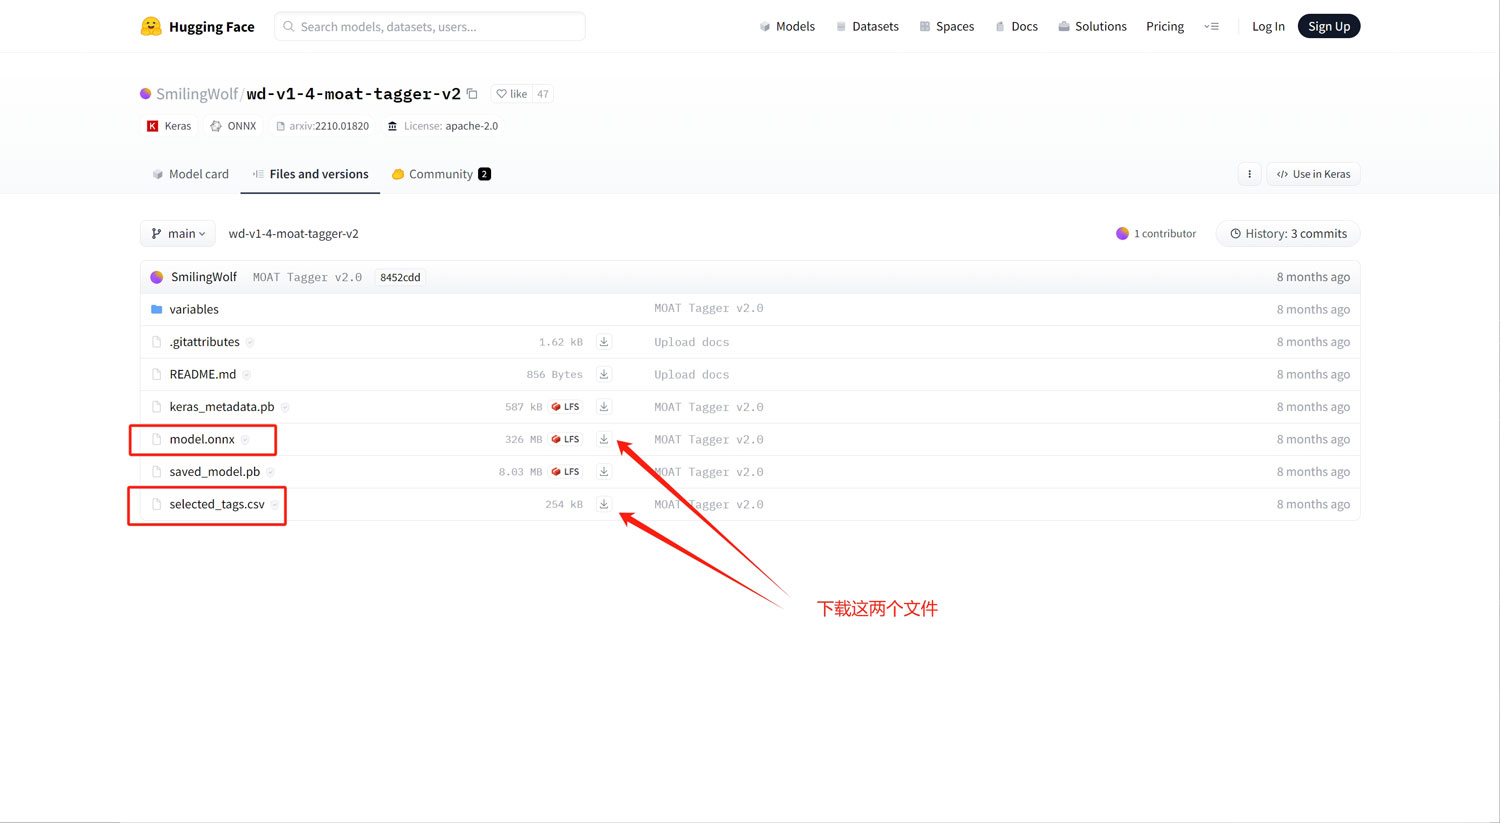Click the Sign Up button
Viewport: 1500px width, 823px height.
point(1329,26)
